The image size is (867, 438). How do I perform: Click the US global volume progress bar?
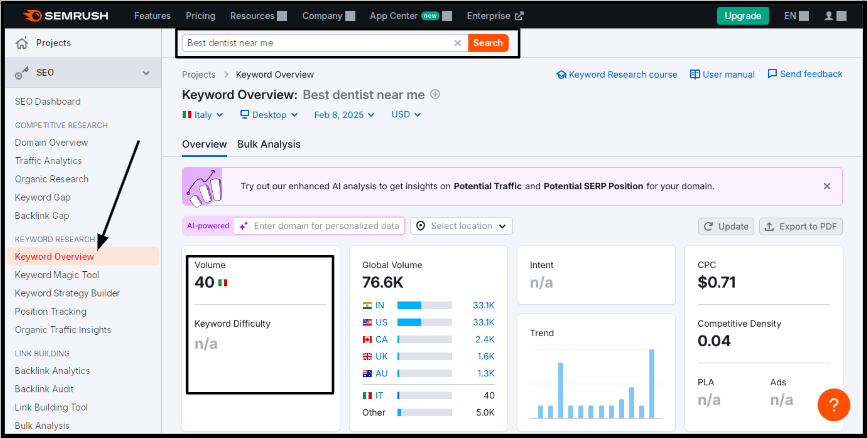point(424,322)
